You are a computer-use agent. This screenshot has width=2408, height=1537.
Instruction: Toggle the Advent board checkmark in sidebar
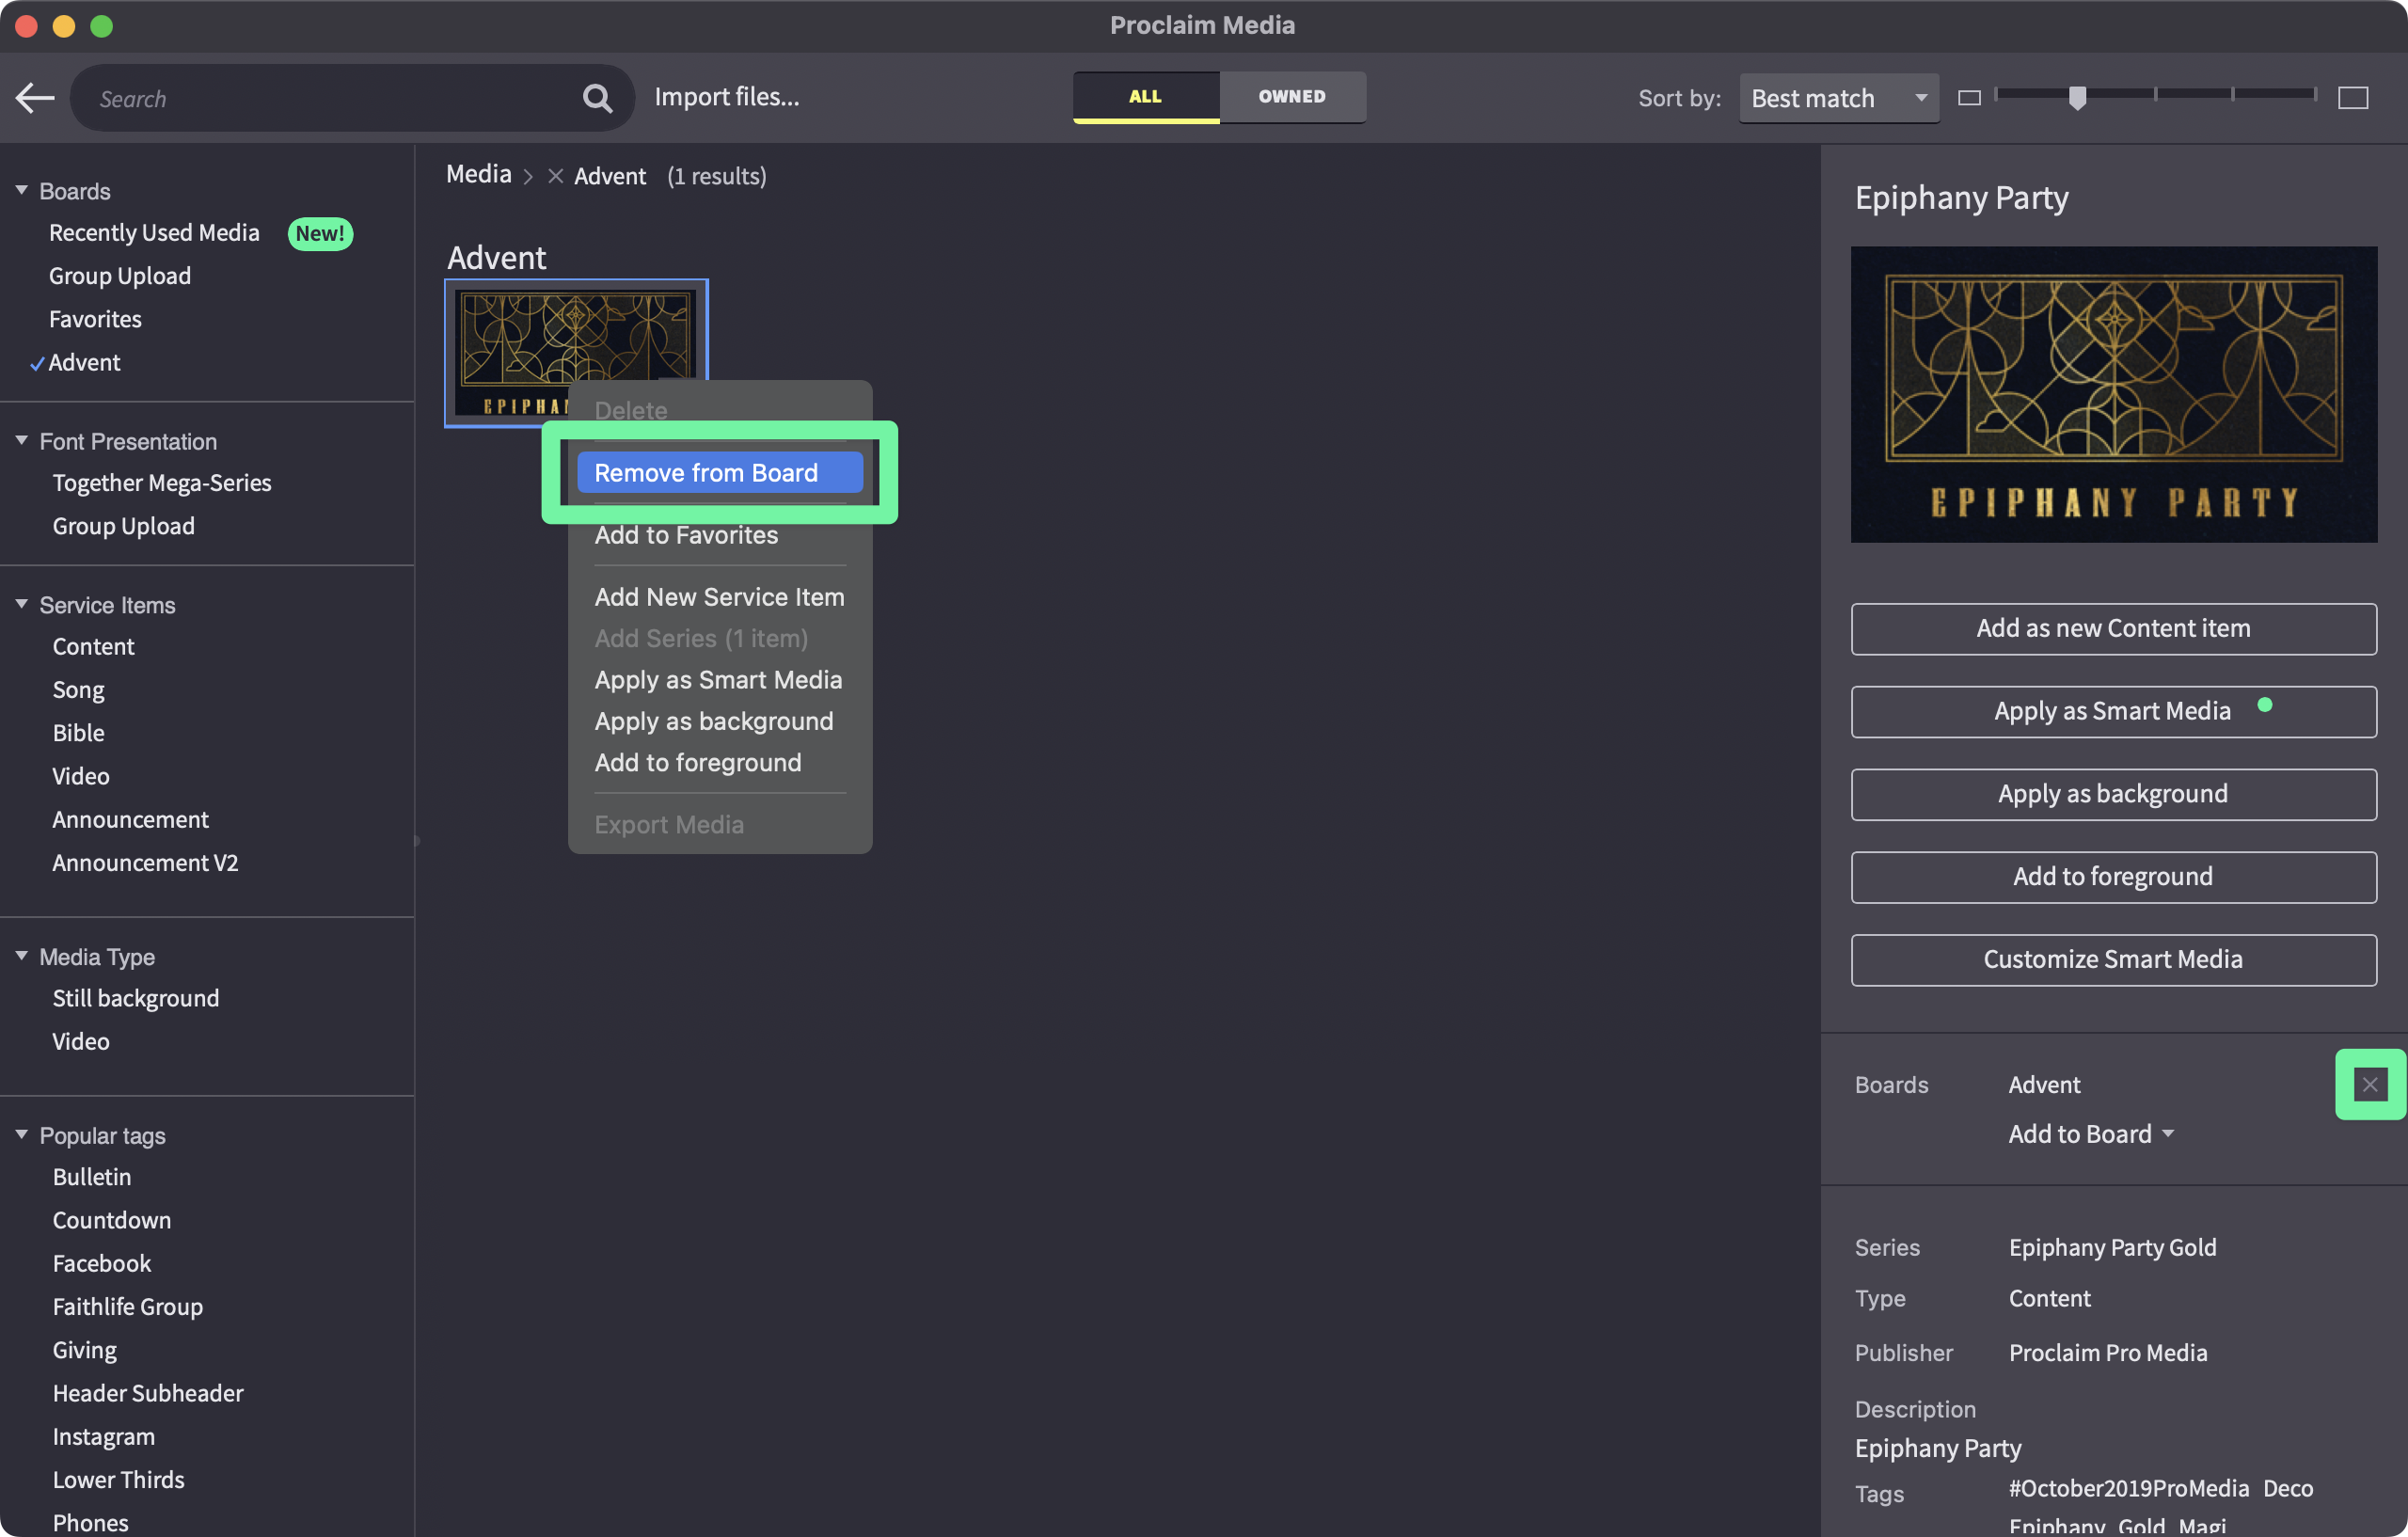[36, 363]
